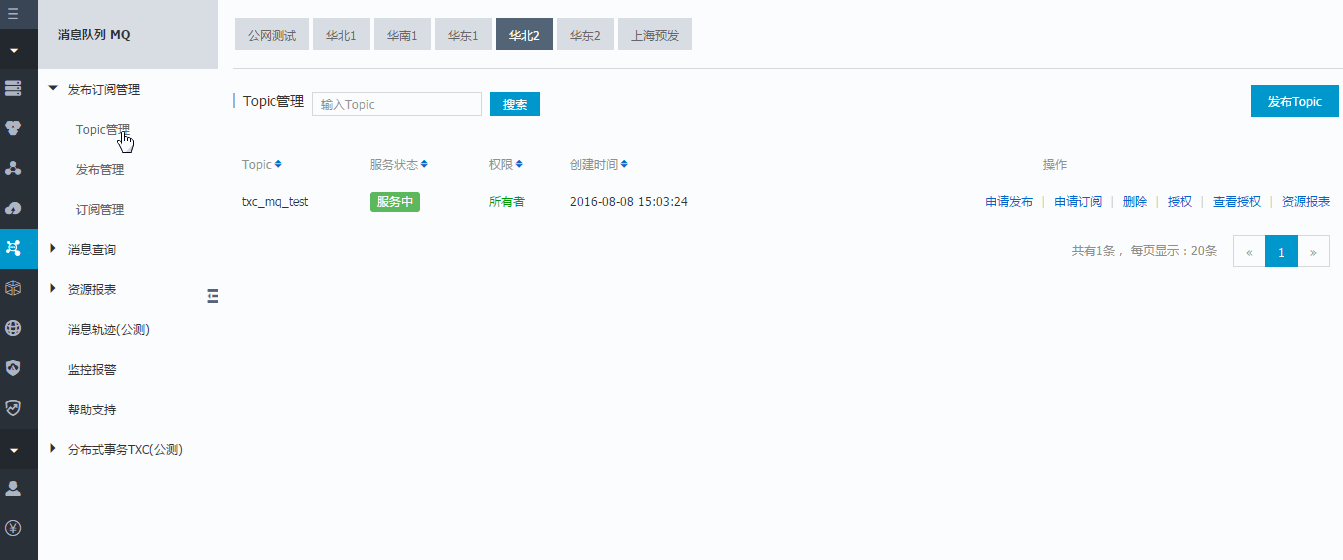This screenshot has height=560, width=1343.
Task: Click the hamburger menu icon in top-left corner
Action: pyautogui.click(x=13, y=14)
